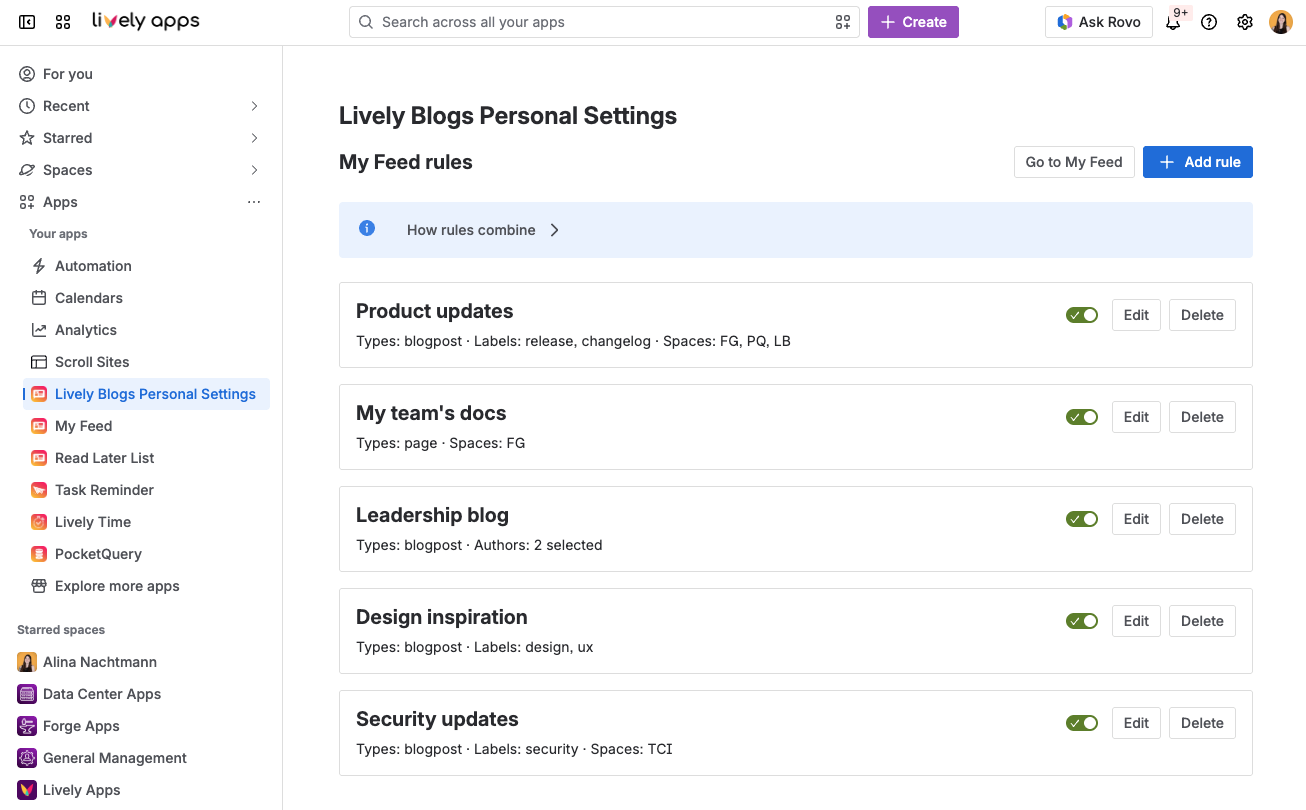Go to For you in sidebar

(x=140, y=74)
